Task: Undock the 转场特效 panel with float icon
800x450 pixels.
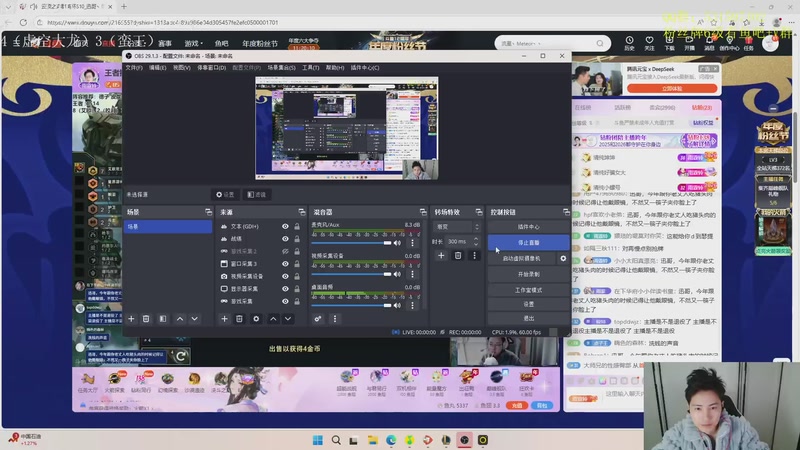Action: pyautogui.click(x=479, y=212)
